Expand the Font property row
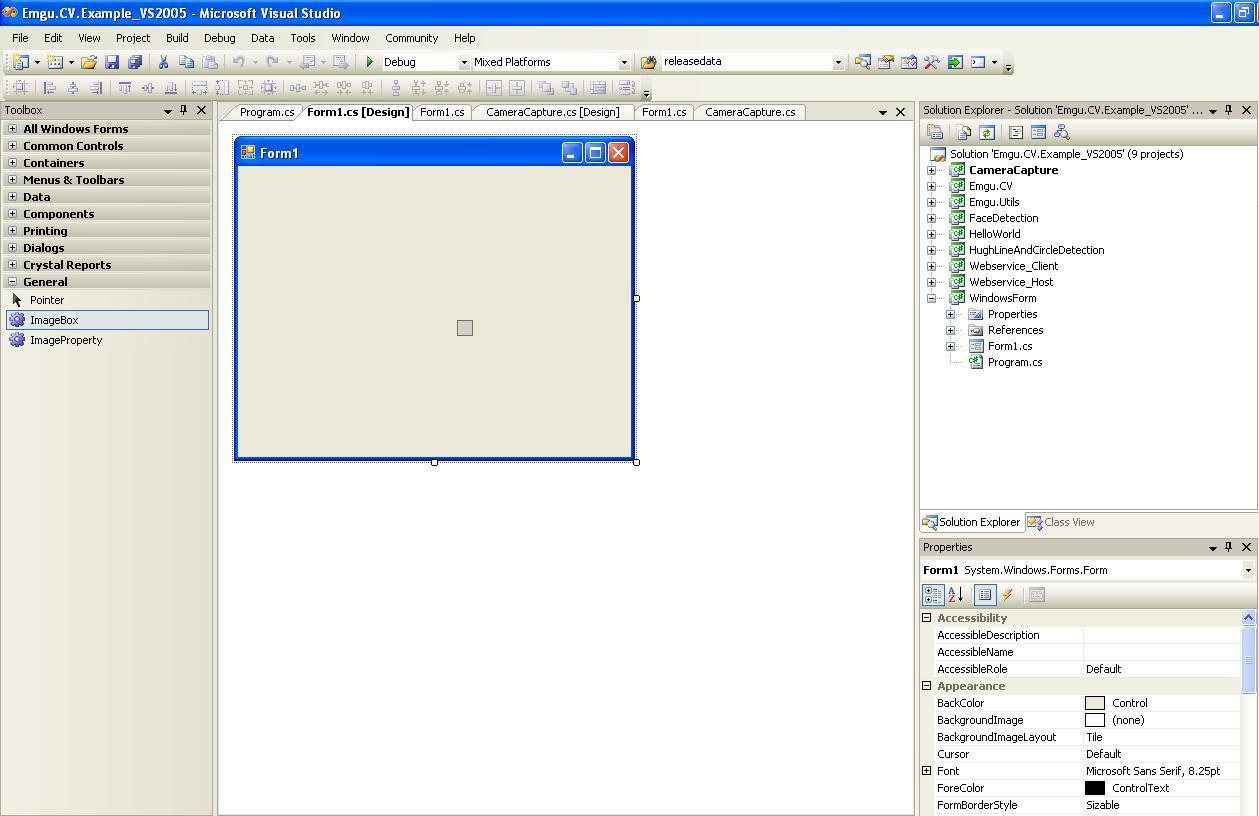Viewport: 1259px width, 816px height. pos(926,771)
